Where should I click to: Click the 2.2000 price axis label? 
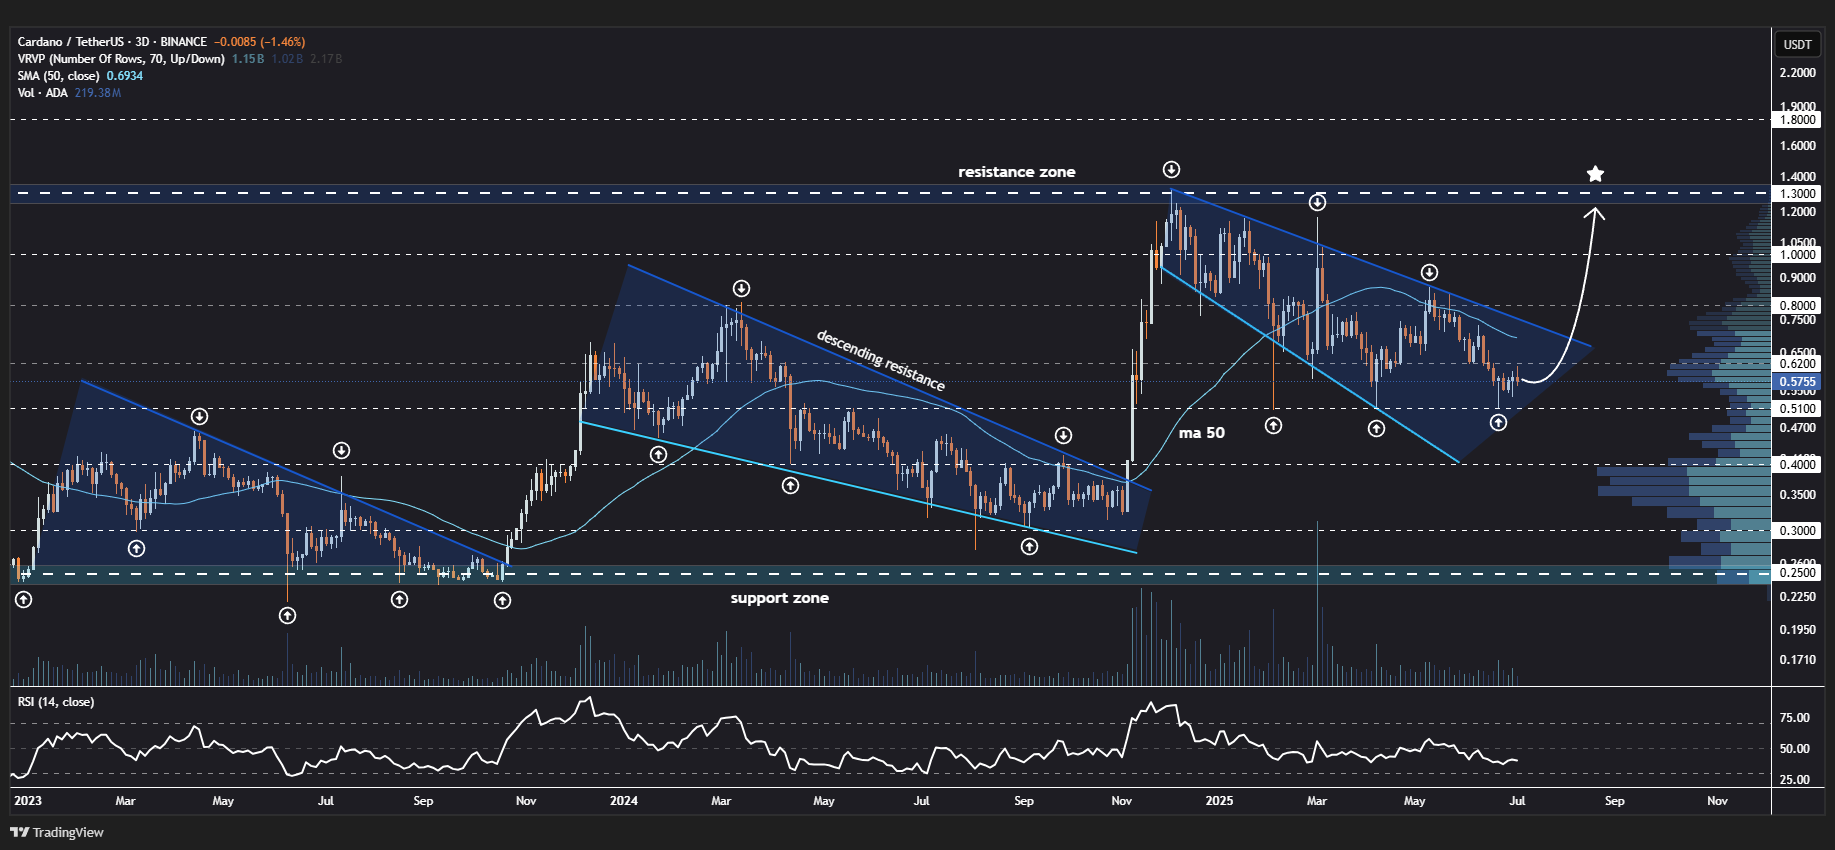[1797, 73]
